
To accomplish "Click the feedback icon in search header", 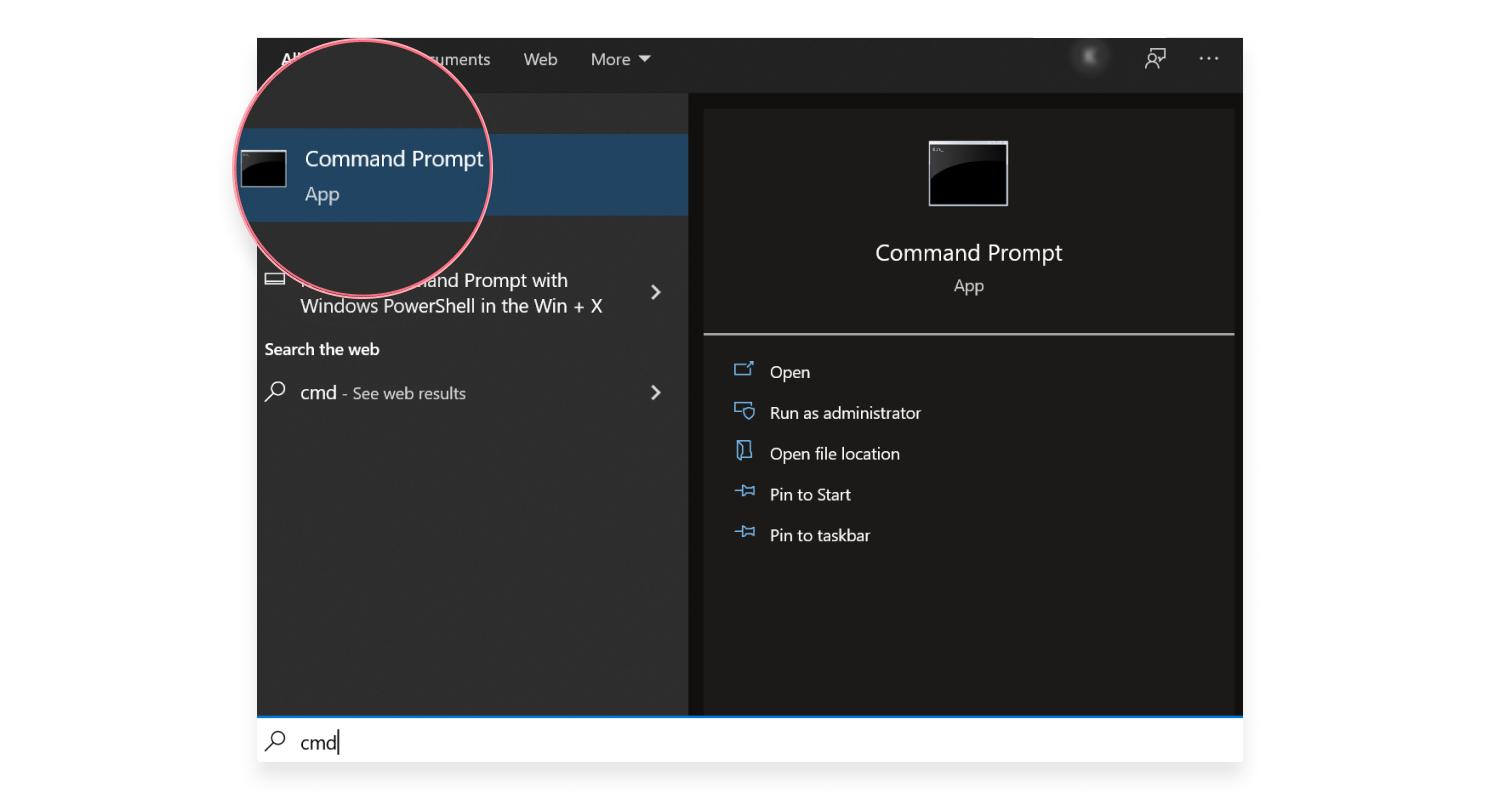I will click(1155, 59).
